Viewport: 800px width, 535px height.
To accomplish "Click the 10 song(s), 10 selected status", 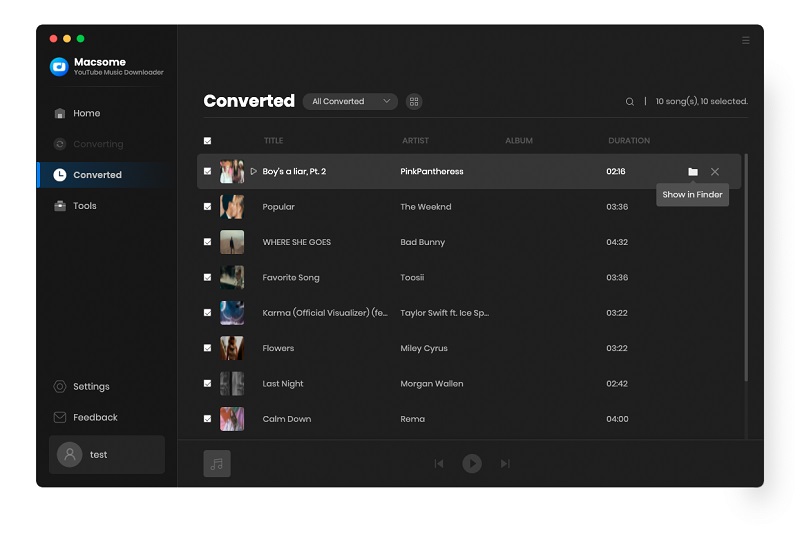I will pyautogui.click(x=702, y=101).
